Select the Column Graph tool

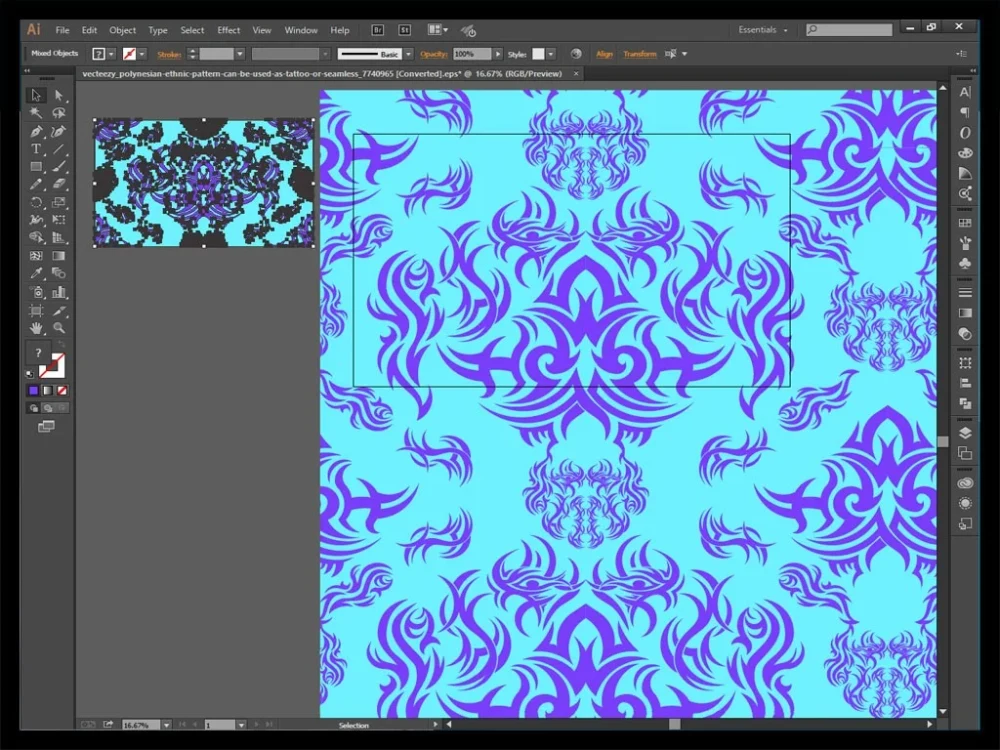pos(59,292)
